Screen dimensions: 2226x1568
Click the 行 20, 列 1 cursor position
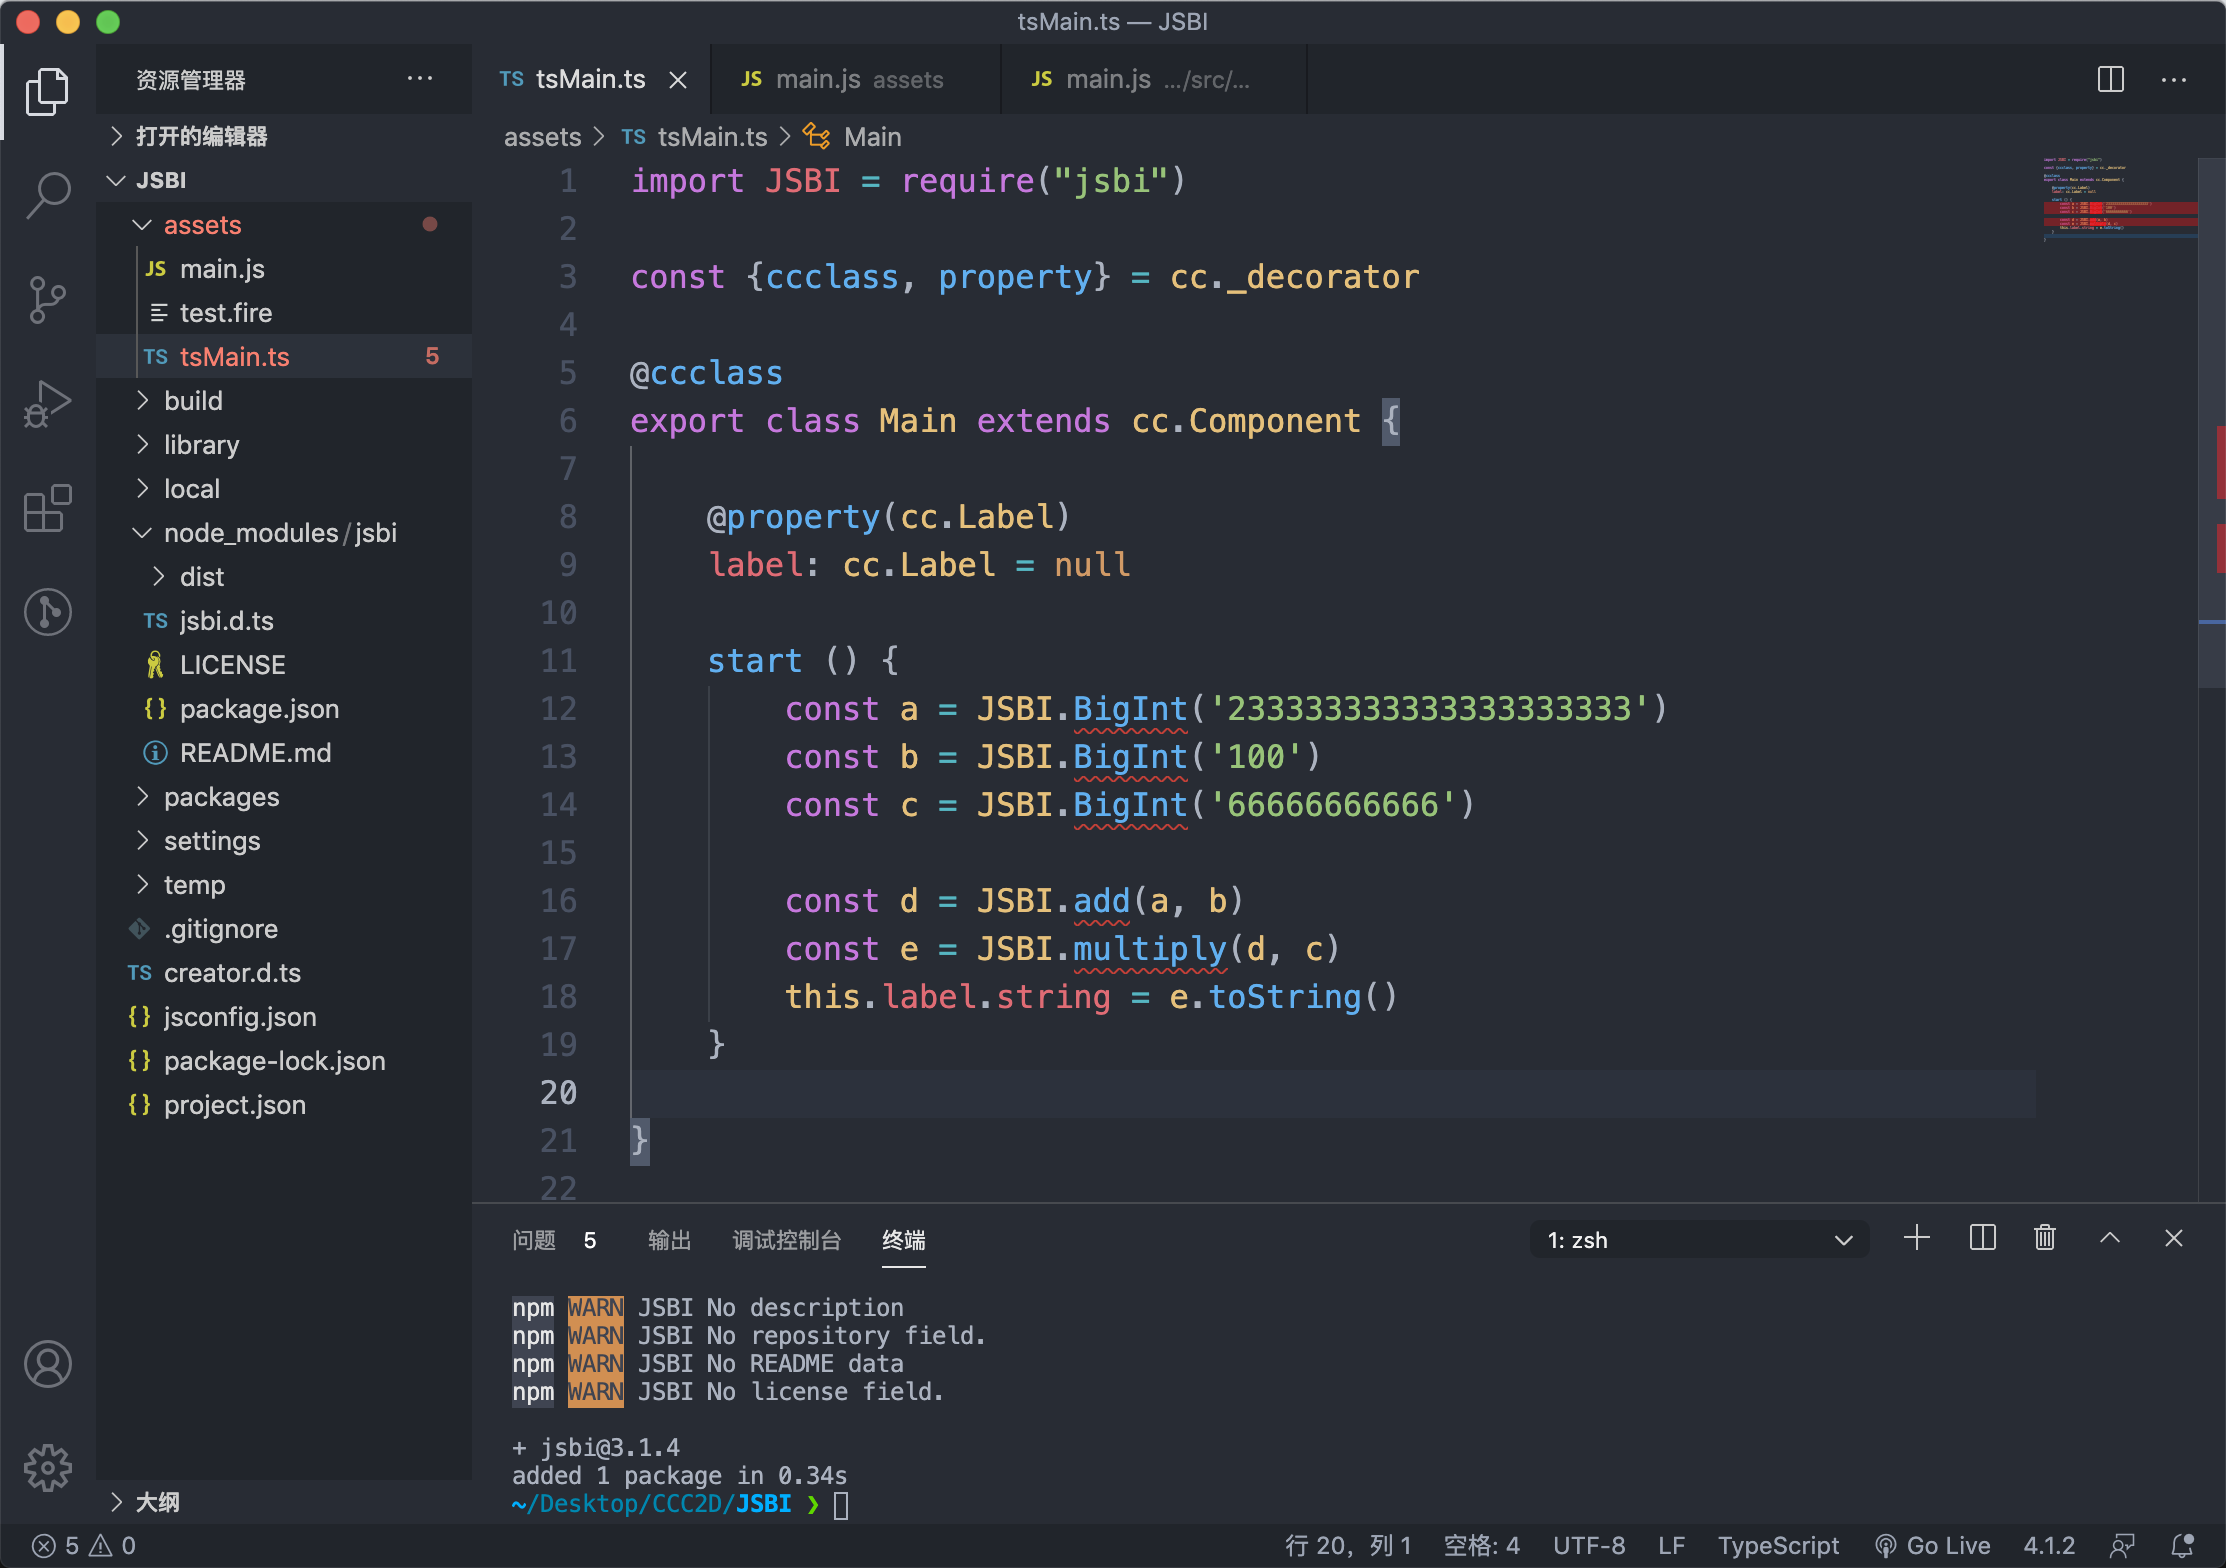click(1348, 1546)
